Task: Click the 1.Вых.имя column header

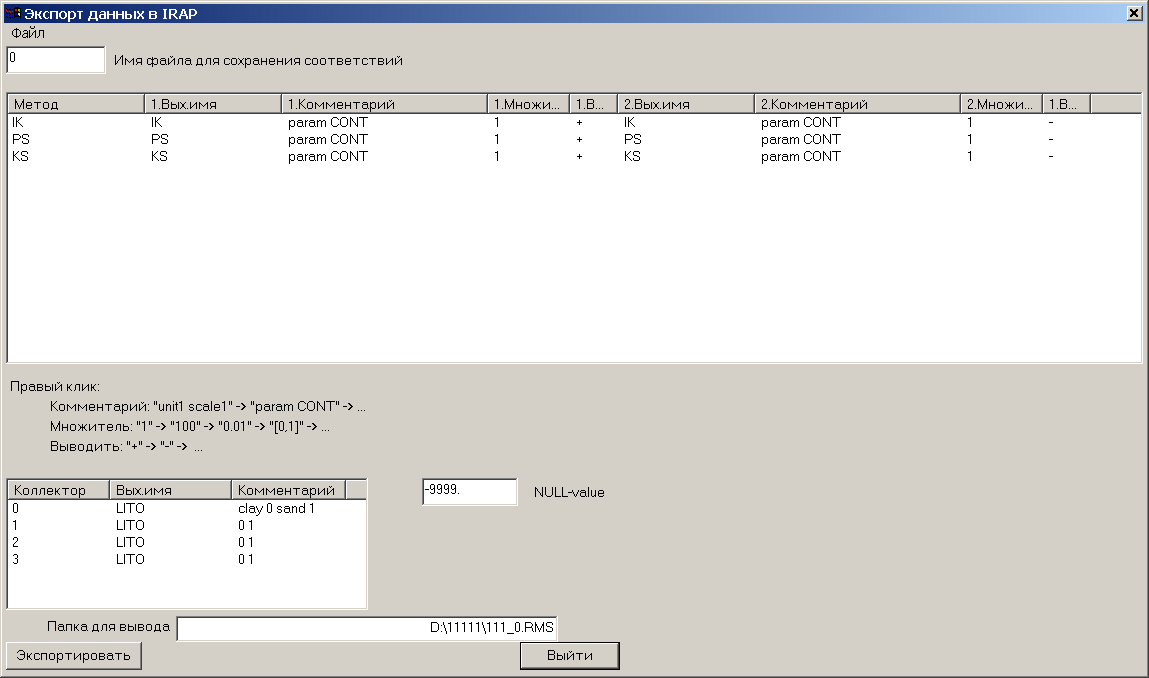Action: pos(213,104)
